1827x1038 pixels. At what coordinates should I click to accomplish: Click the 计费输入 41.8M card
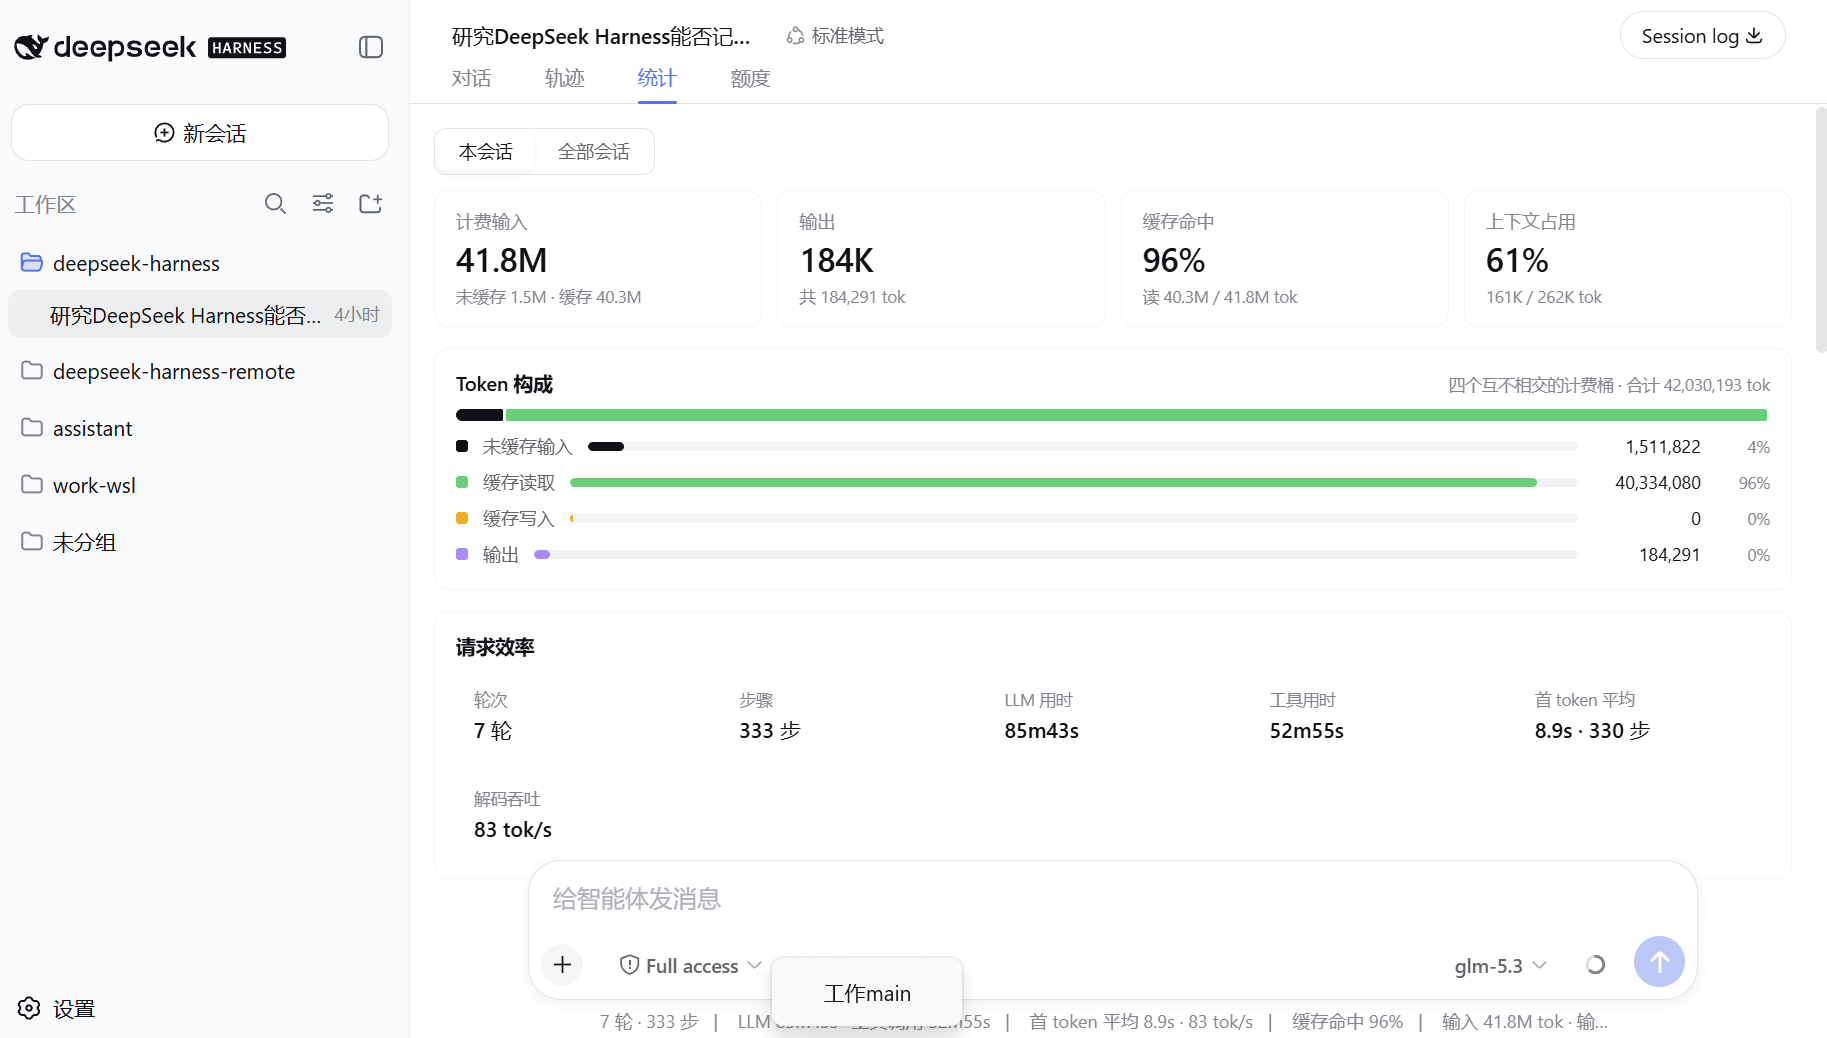(598, 258)
